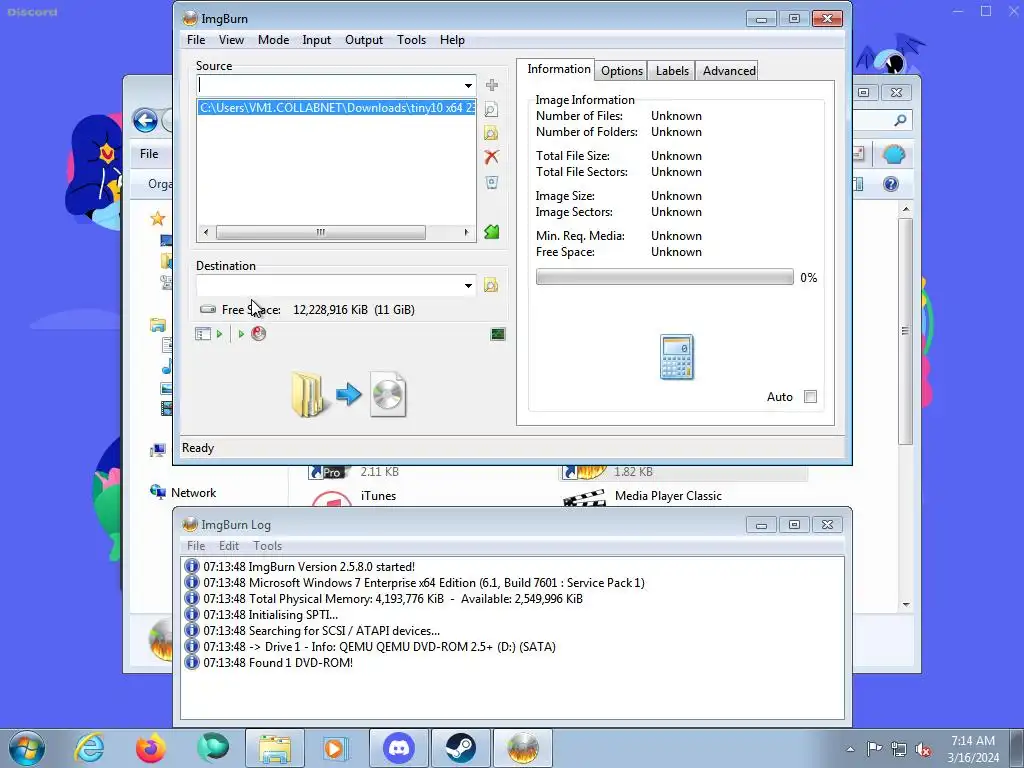The height and width of the screenshot is (768, 1024).
Task: Click the muted volume tray icon
Action: tap(923, 749)
